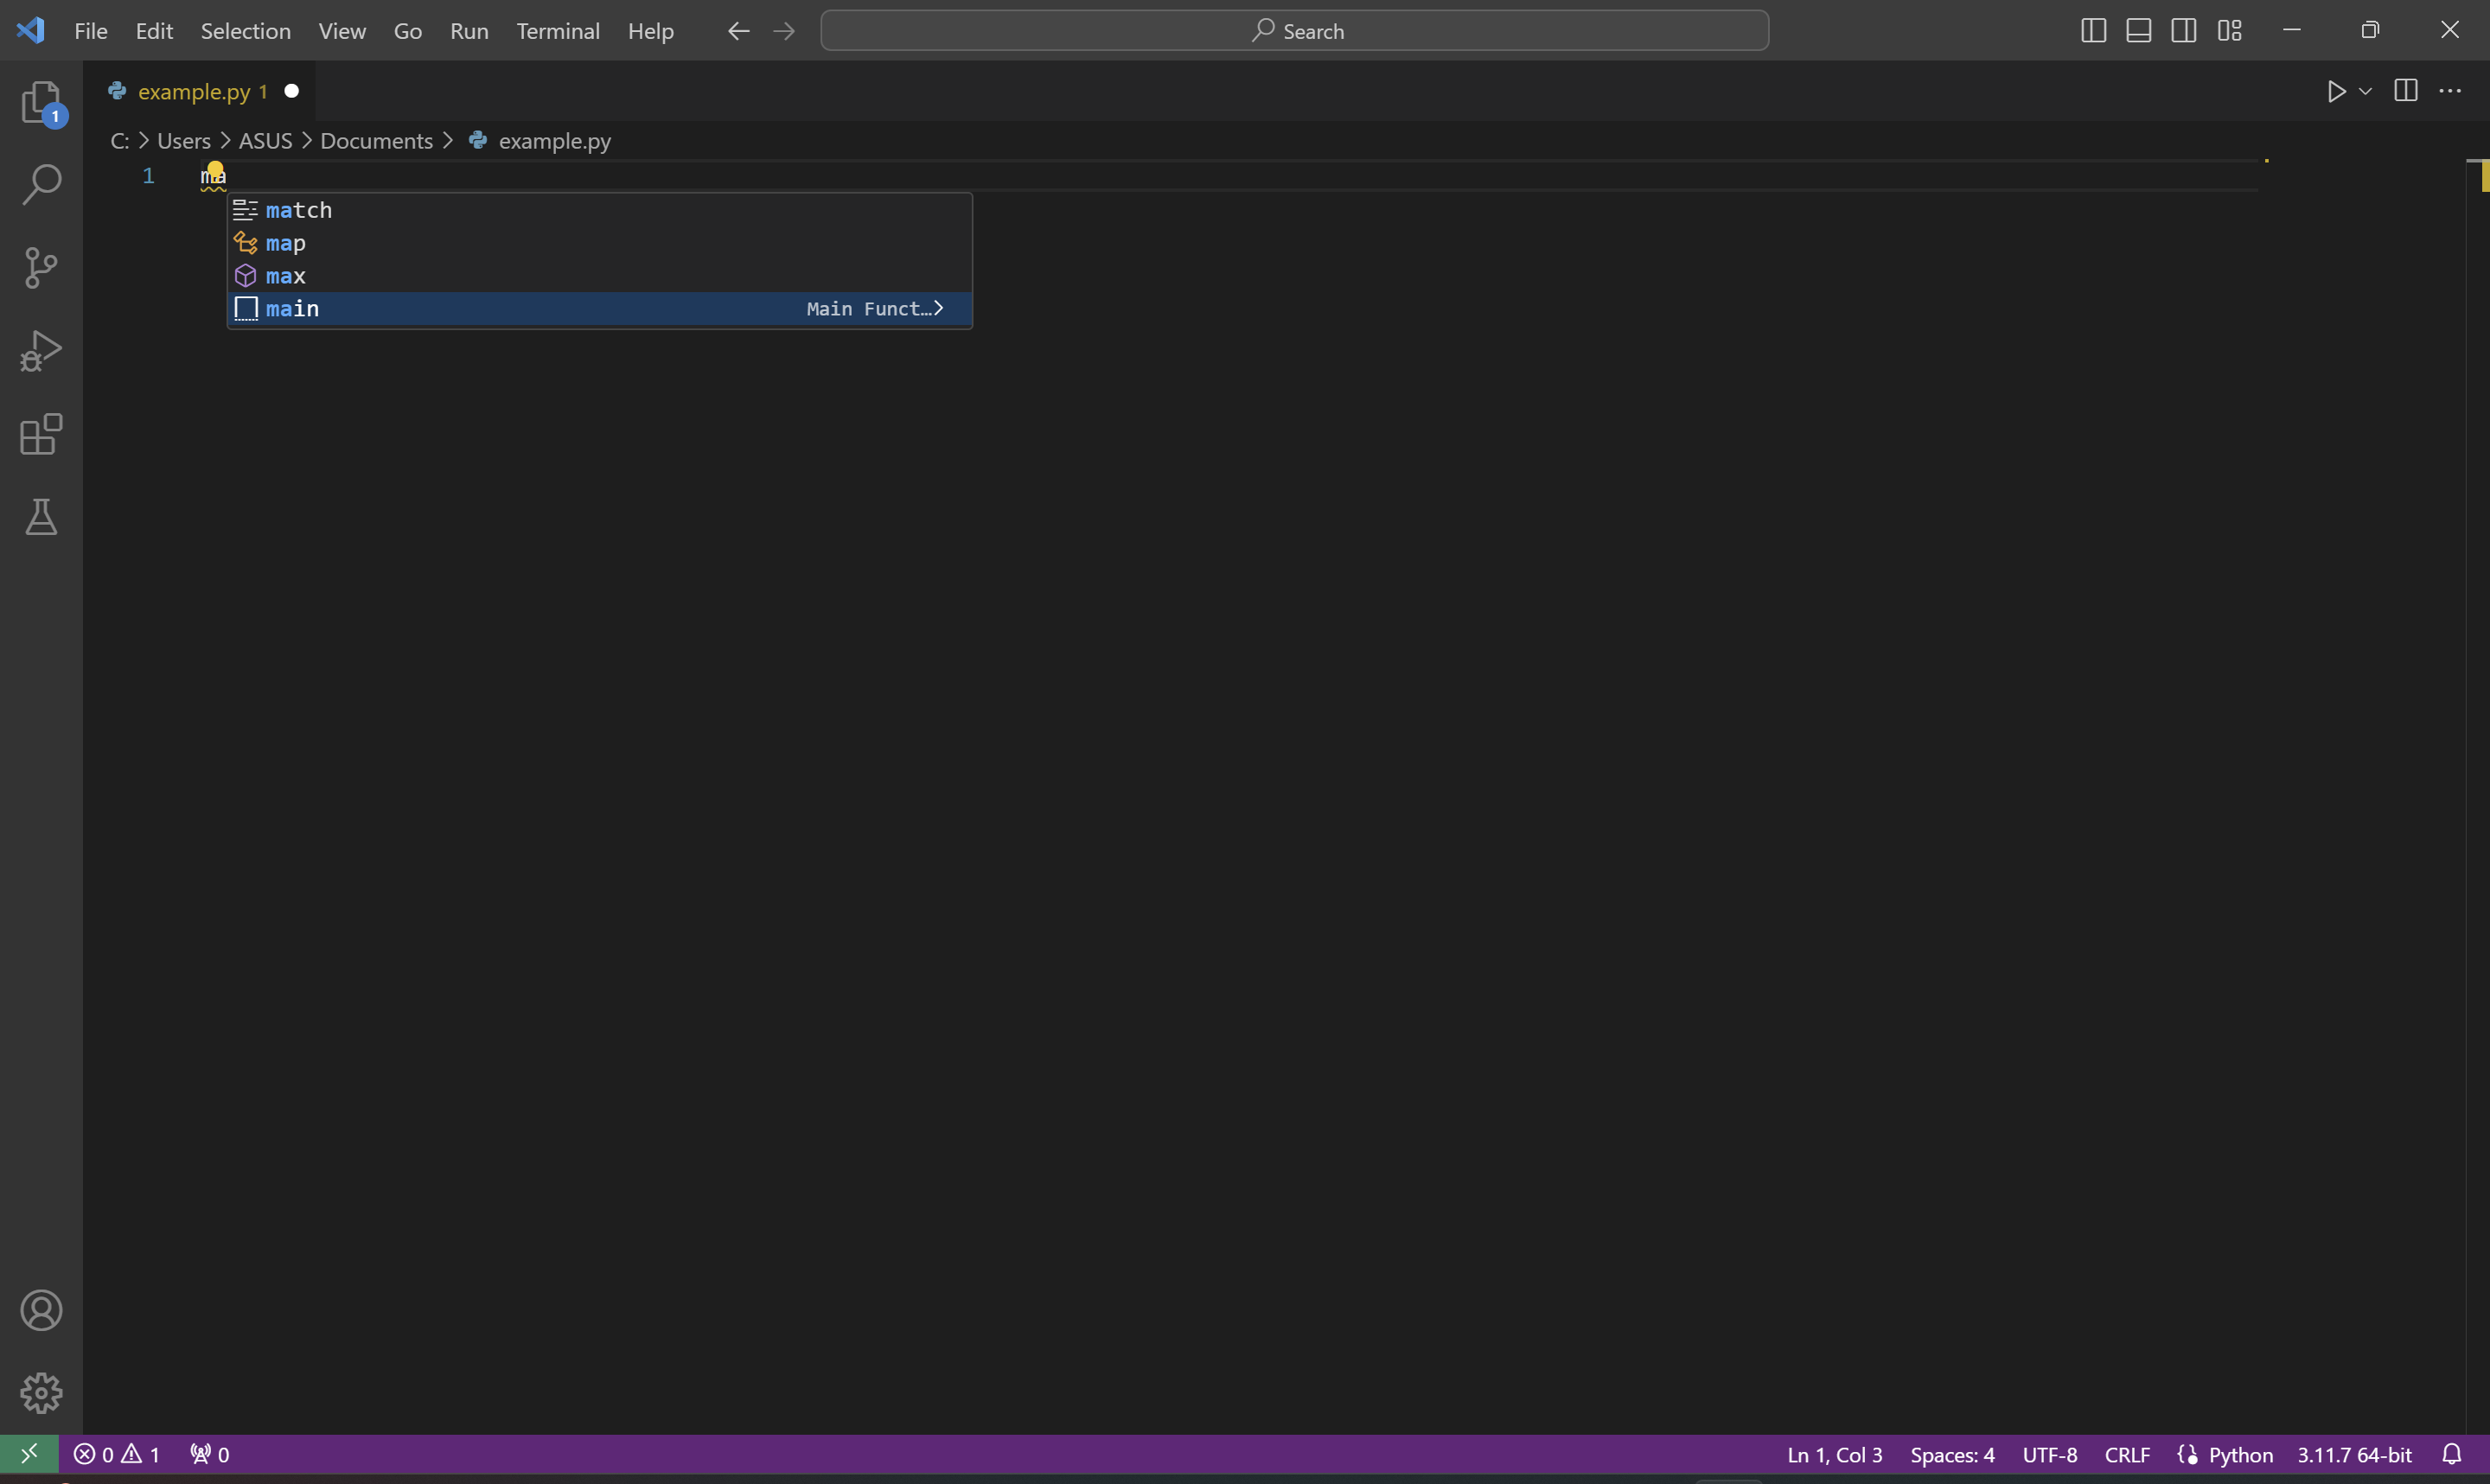Toggle Secondary Side Bar layout button

pos(2184,30)
